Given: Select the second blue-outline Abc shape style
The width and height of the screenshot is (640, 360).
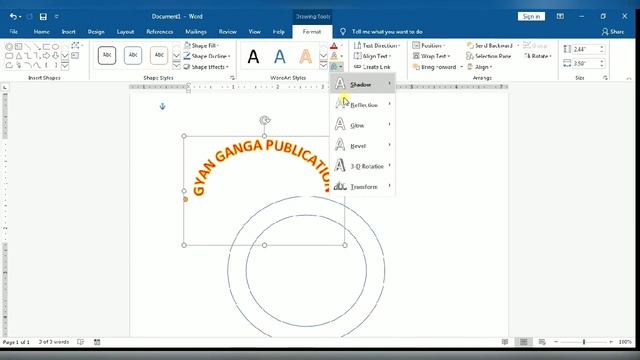Looking at the screenshot, I should click(x=133, y=56).
